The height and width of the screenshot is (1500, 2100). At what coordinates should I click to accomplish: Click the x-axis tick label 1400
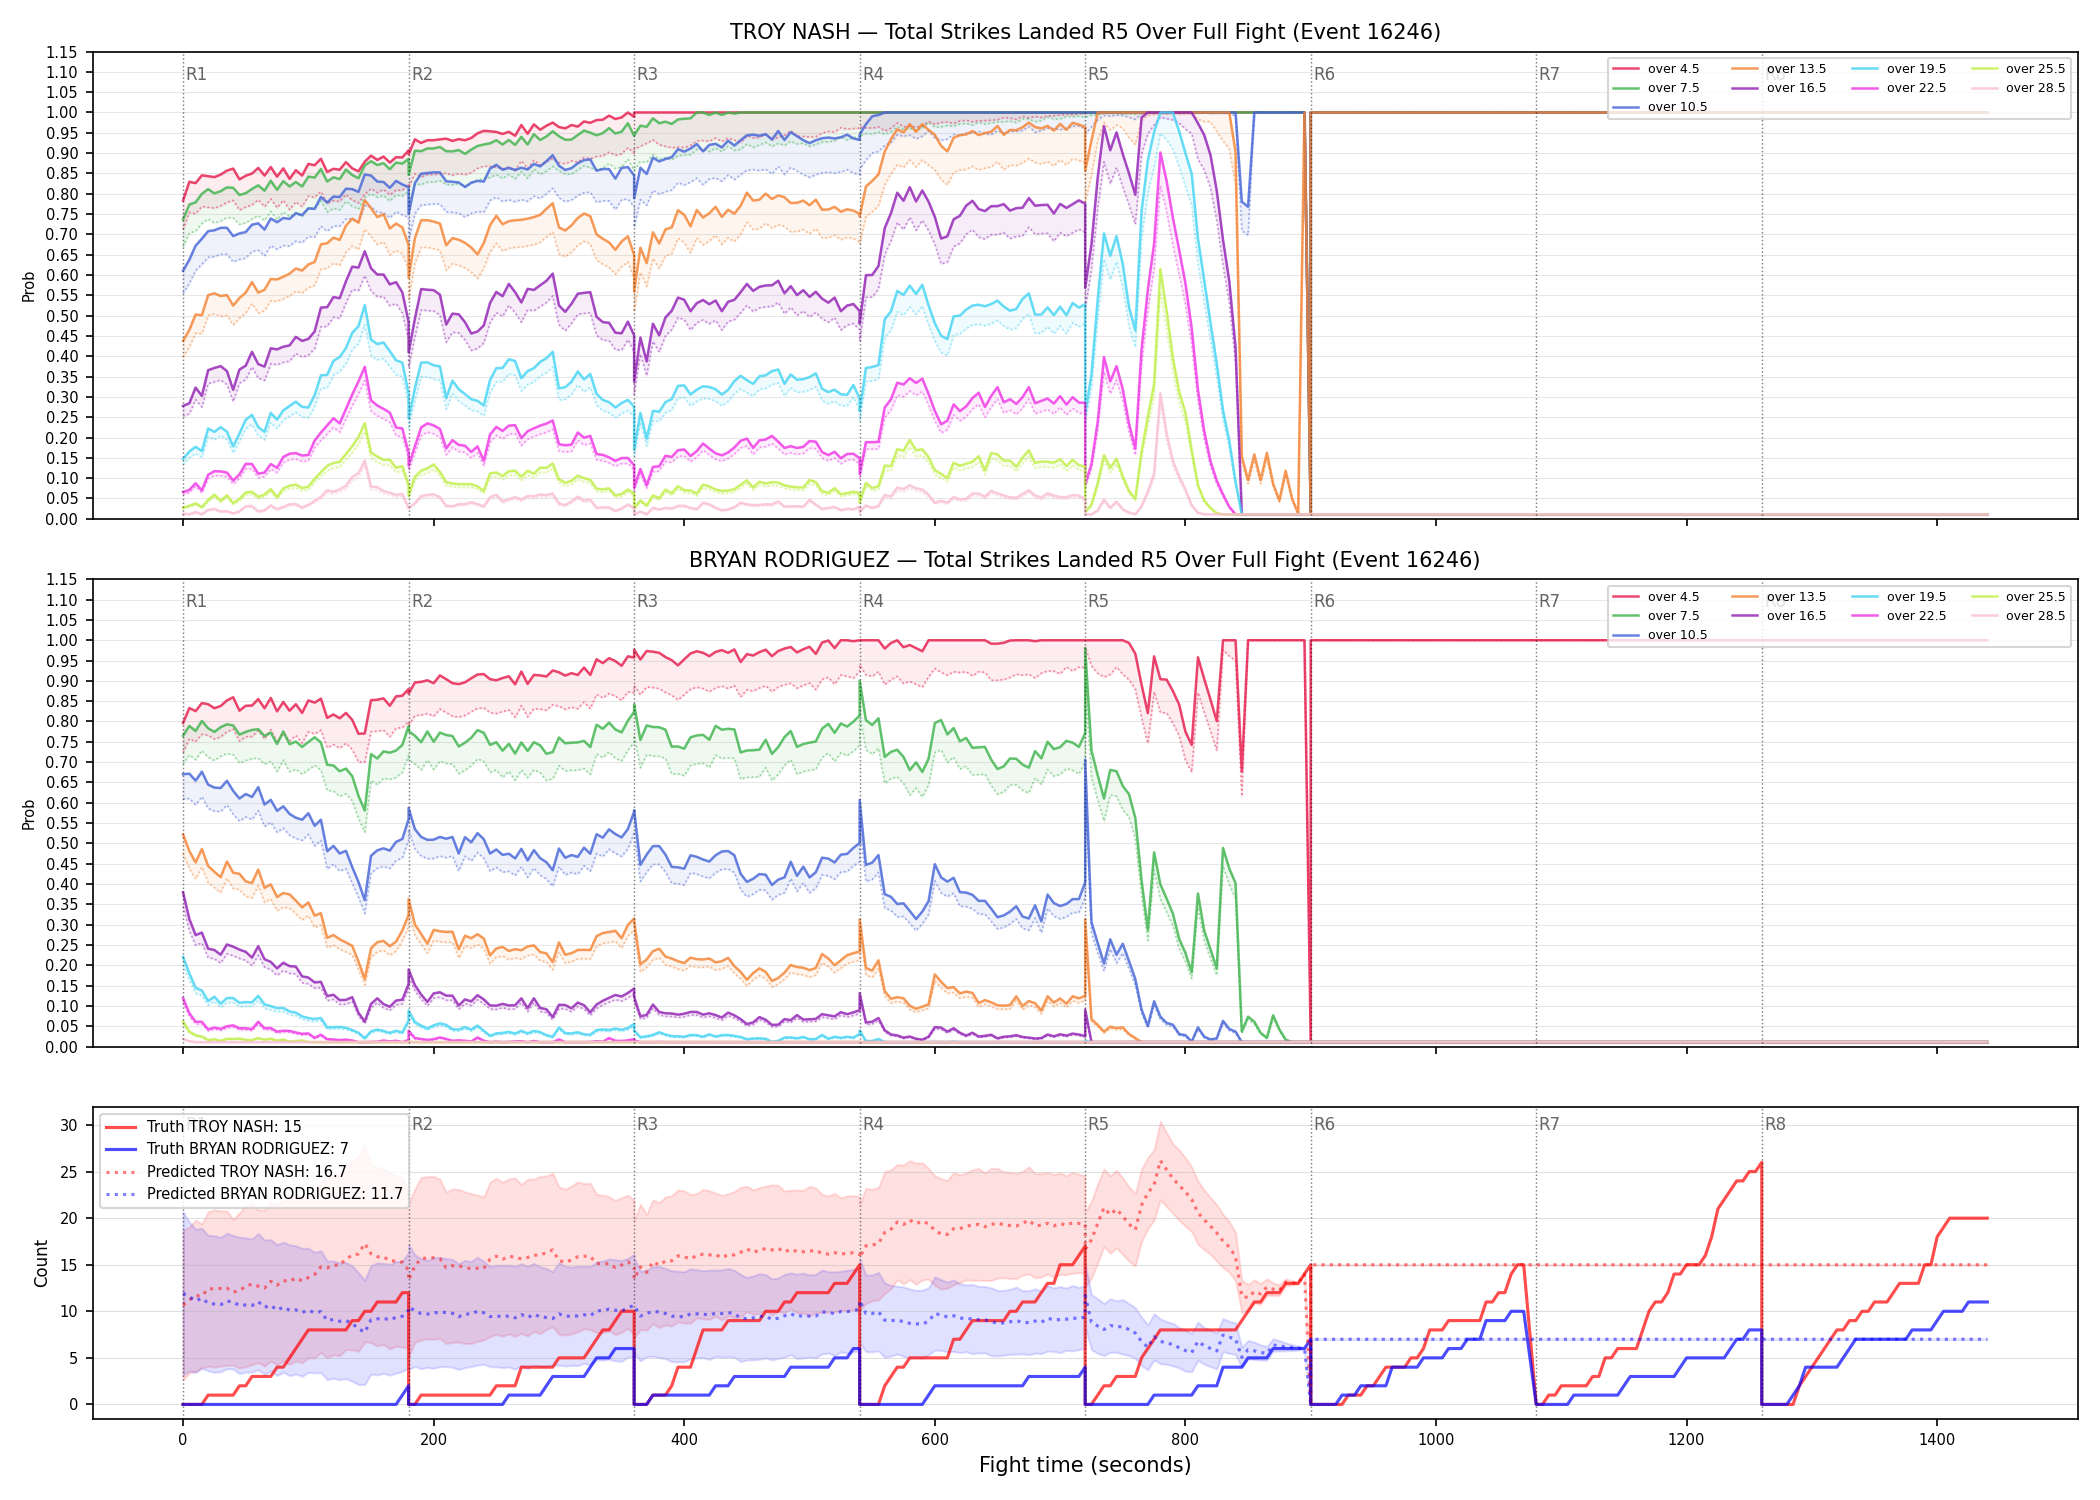[1937, 1440]
